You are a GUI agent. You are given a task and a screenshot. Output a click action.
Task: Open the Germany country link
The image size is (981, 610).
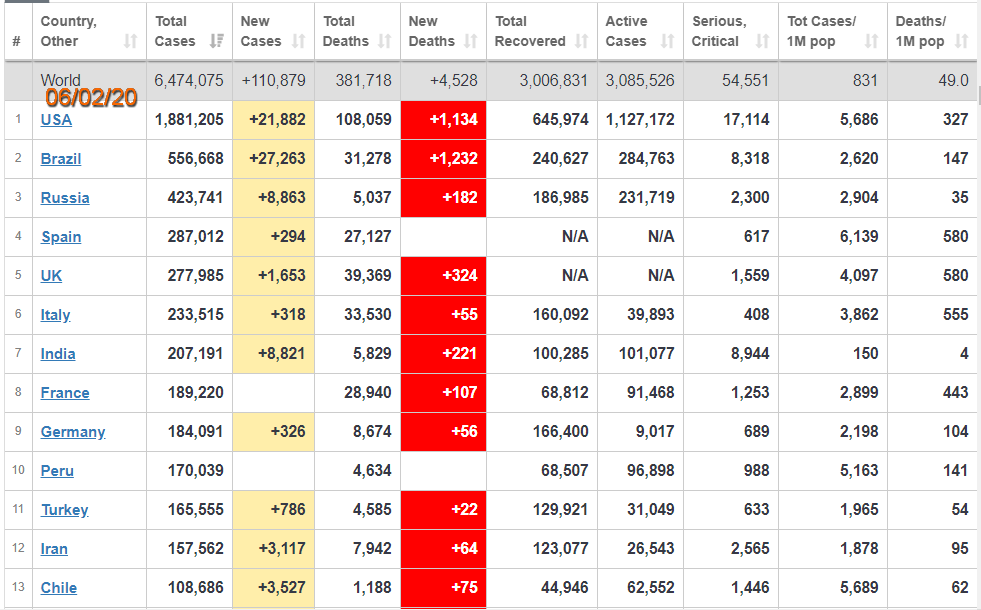click(73, 432)
